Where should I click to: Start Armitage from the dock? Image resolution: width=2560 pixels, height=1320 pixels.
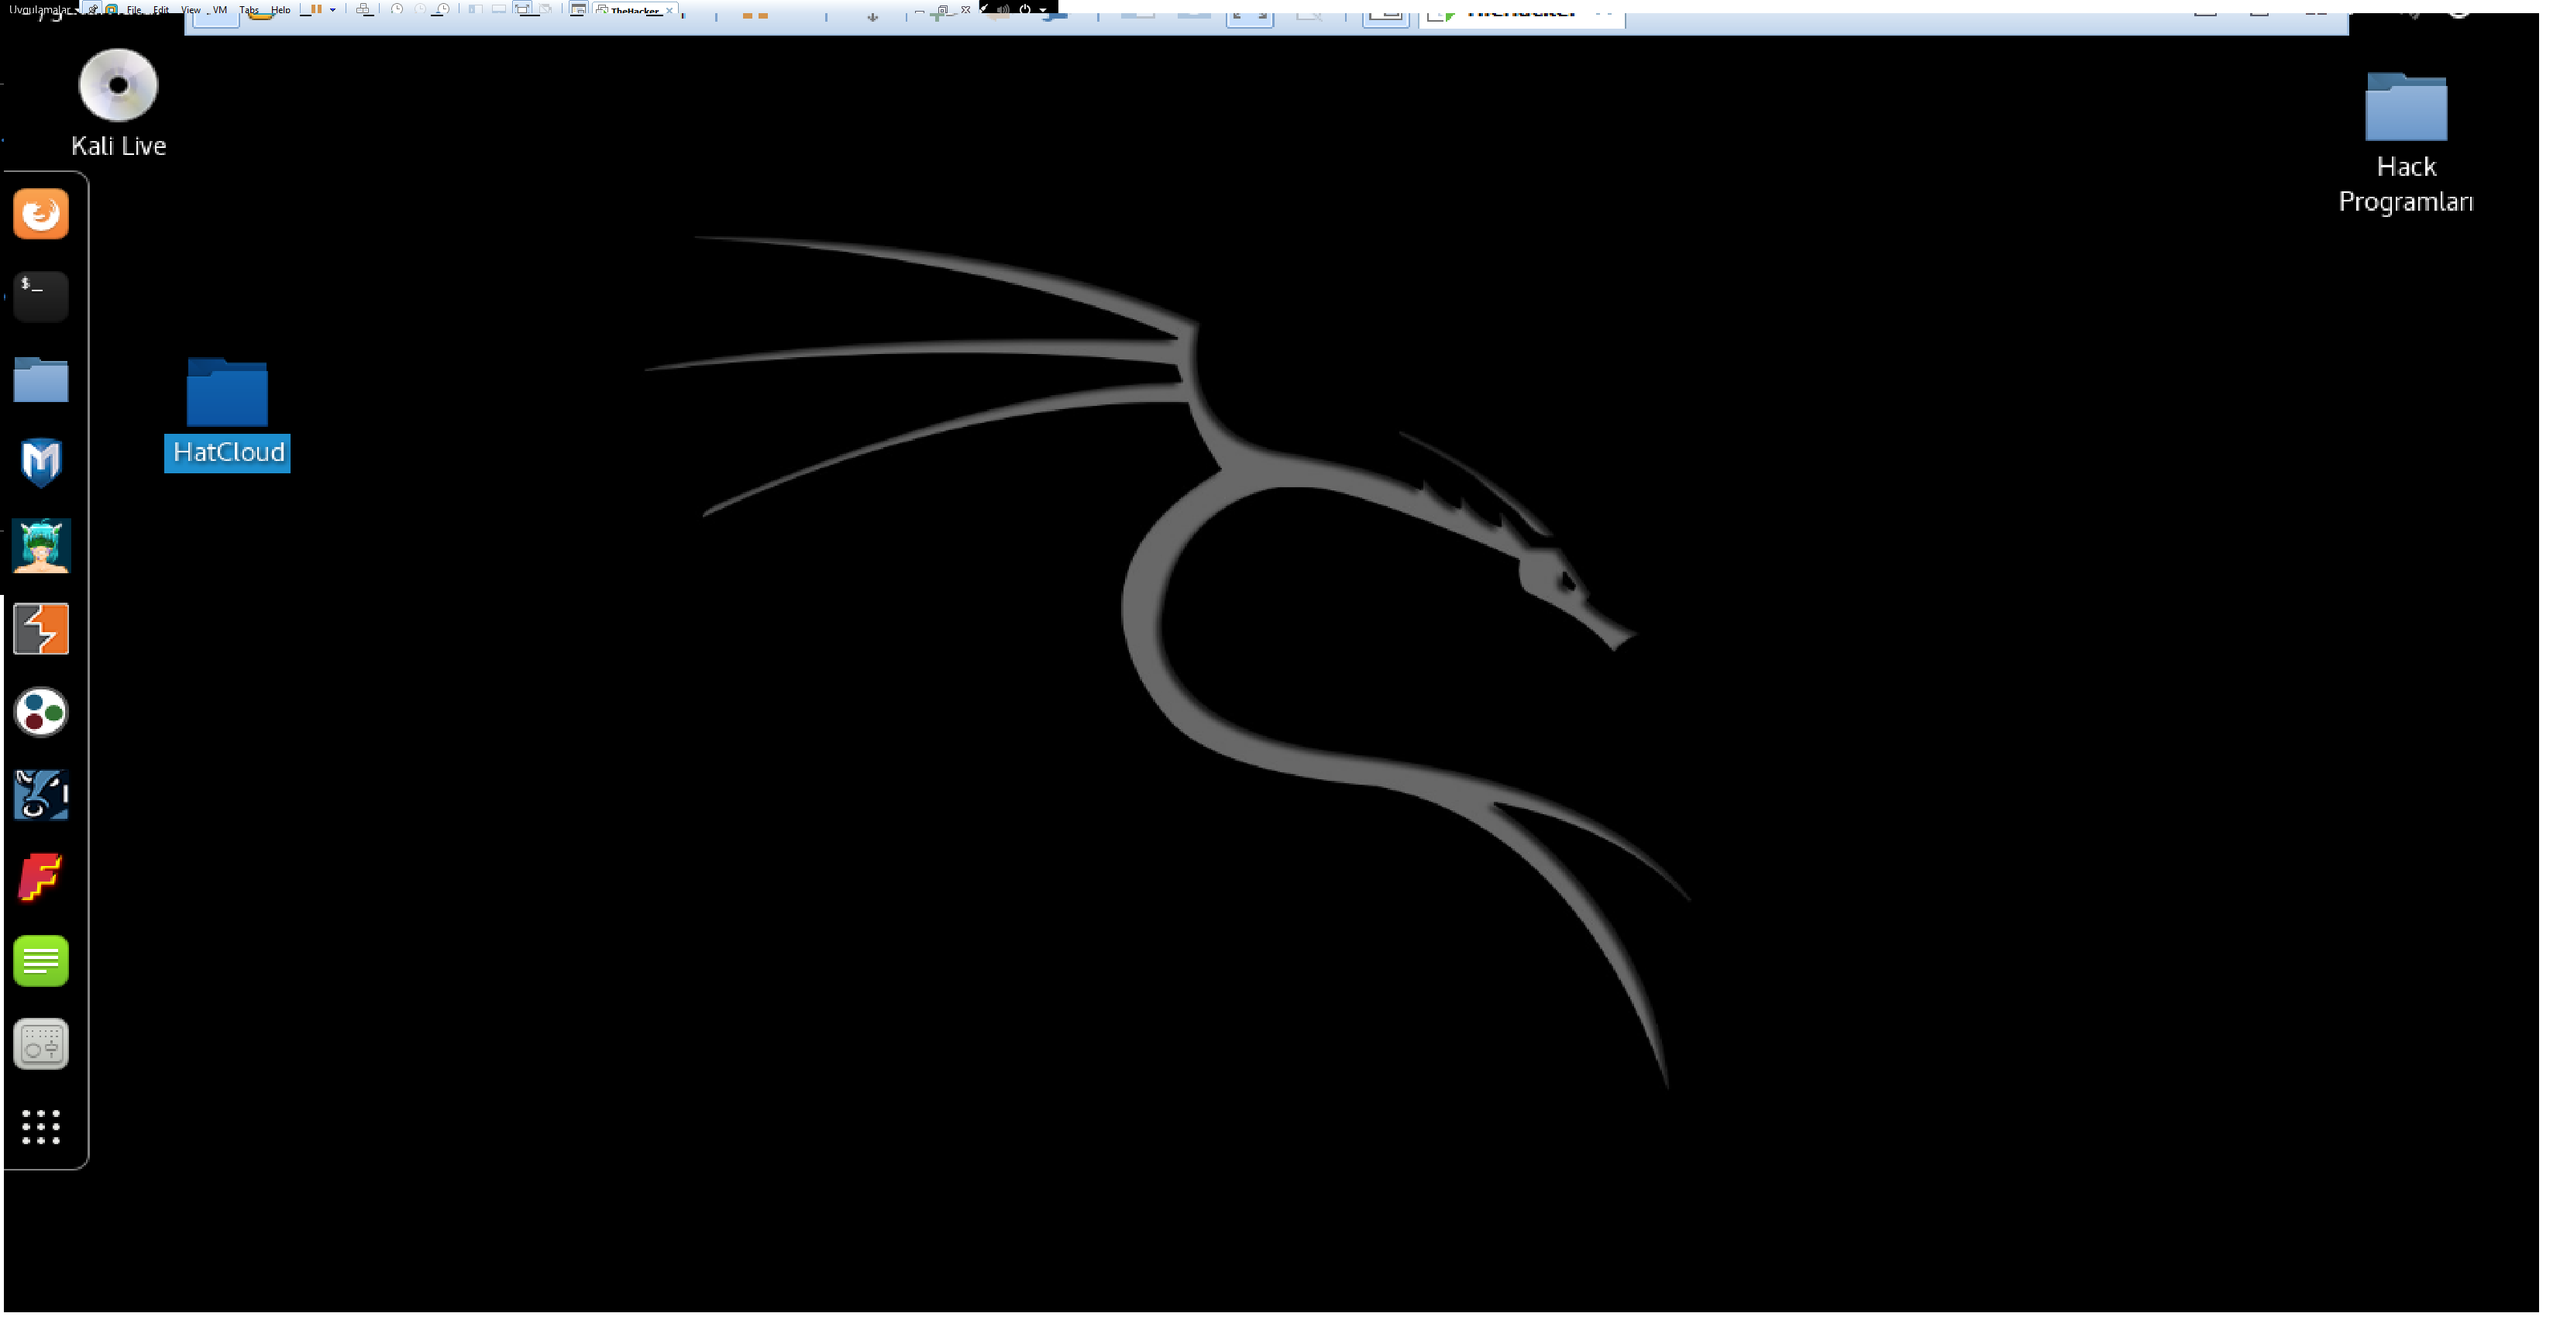(x=41, y=546)
